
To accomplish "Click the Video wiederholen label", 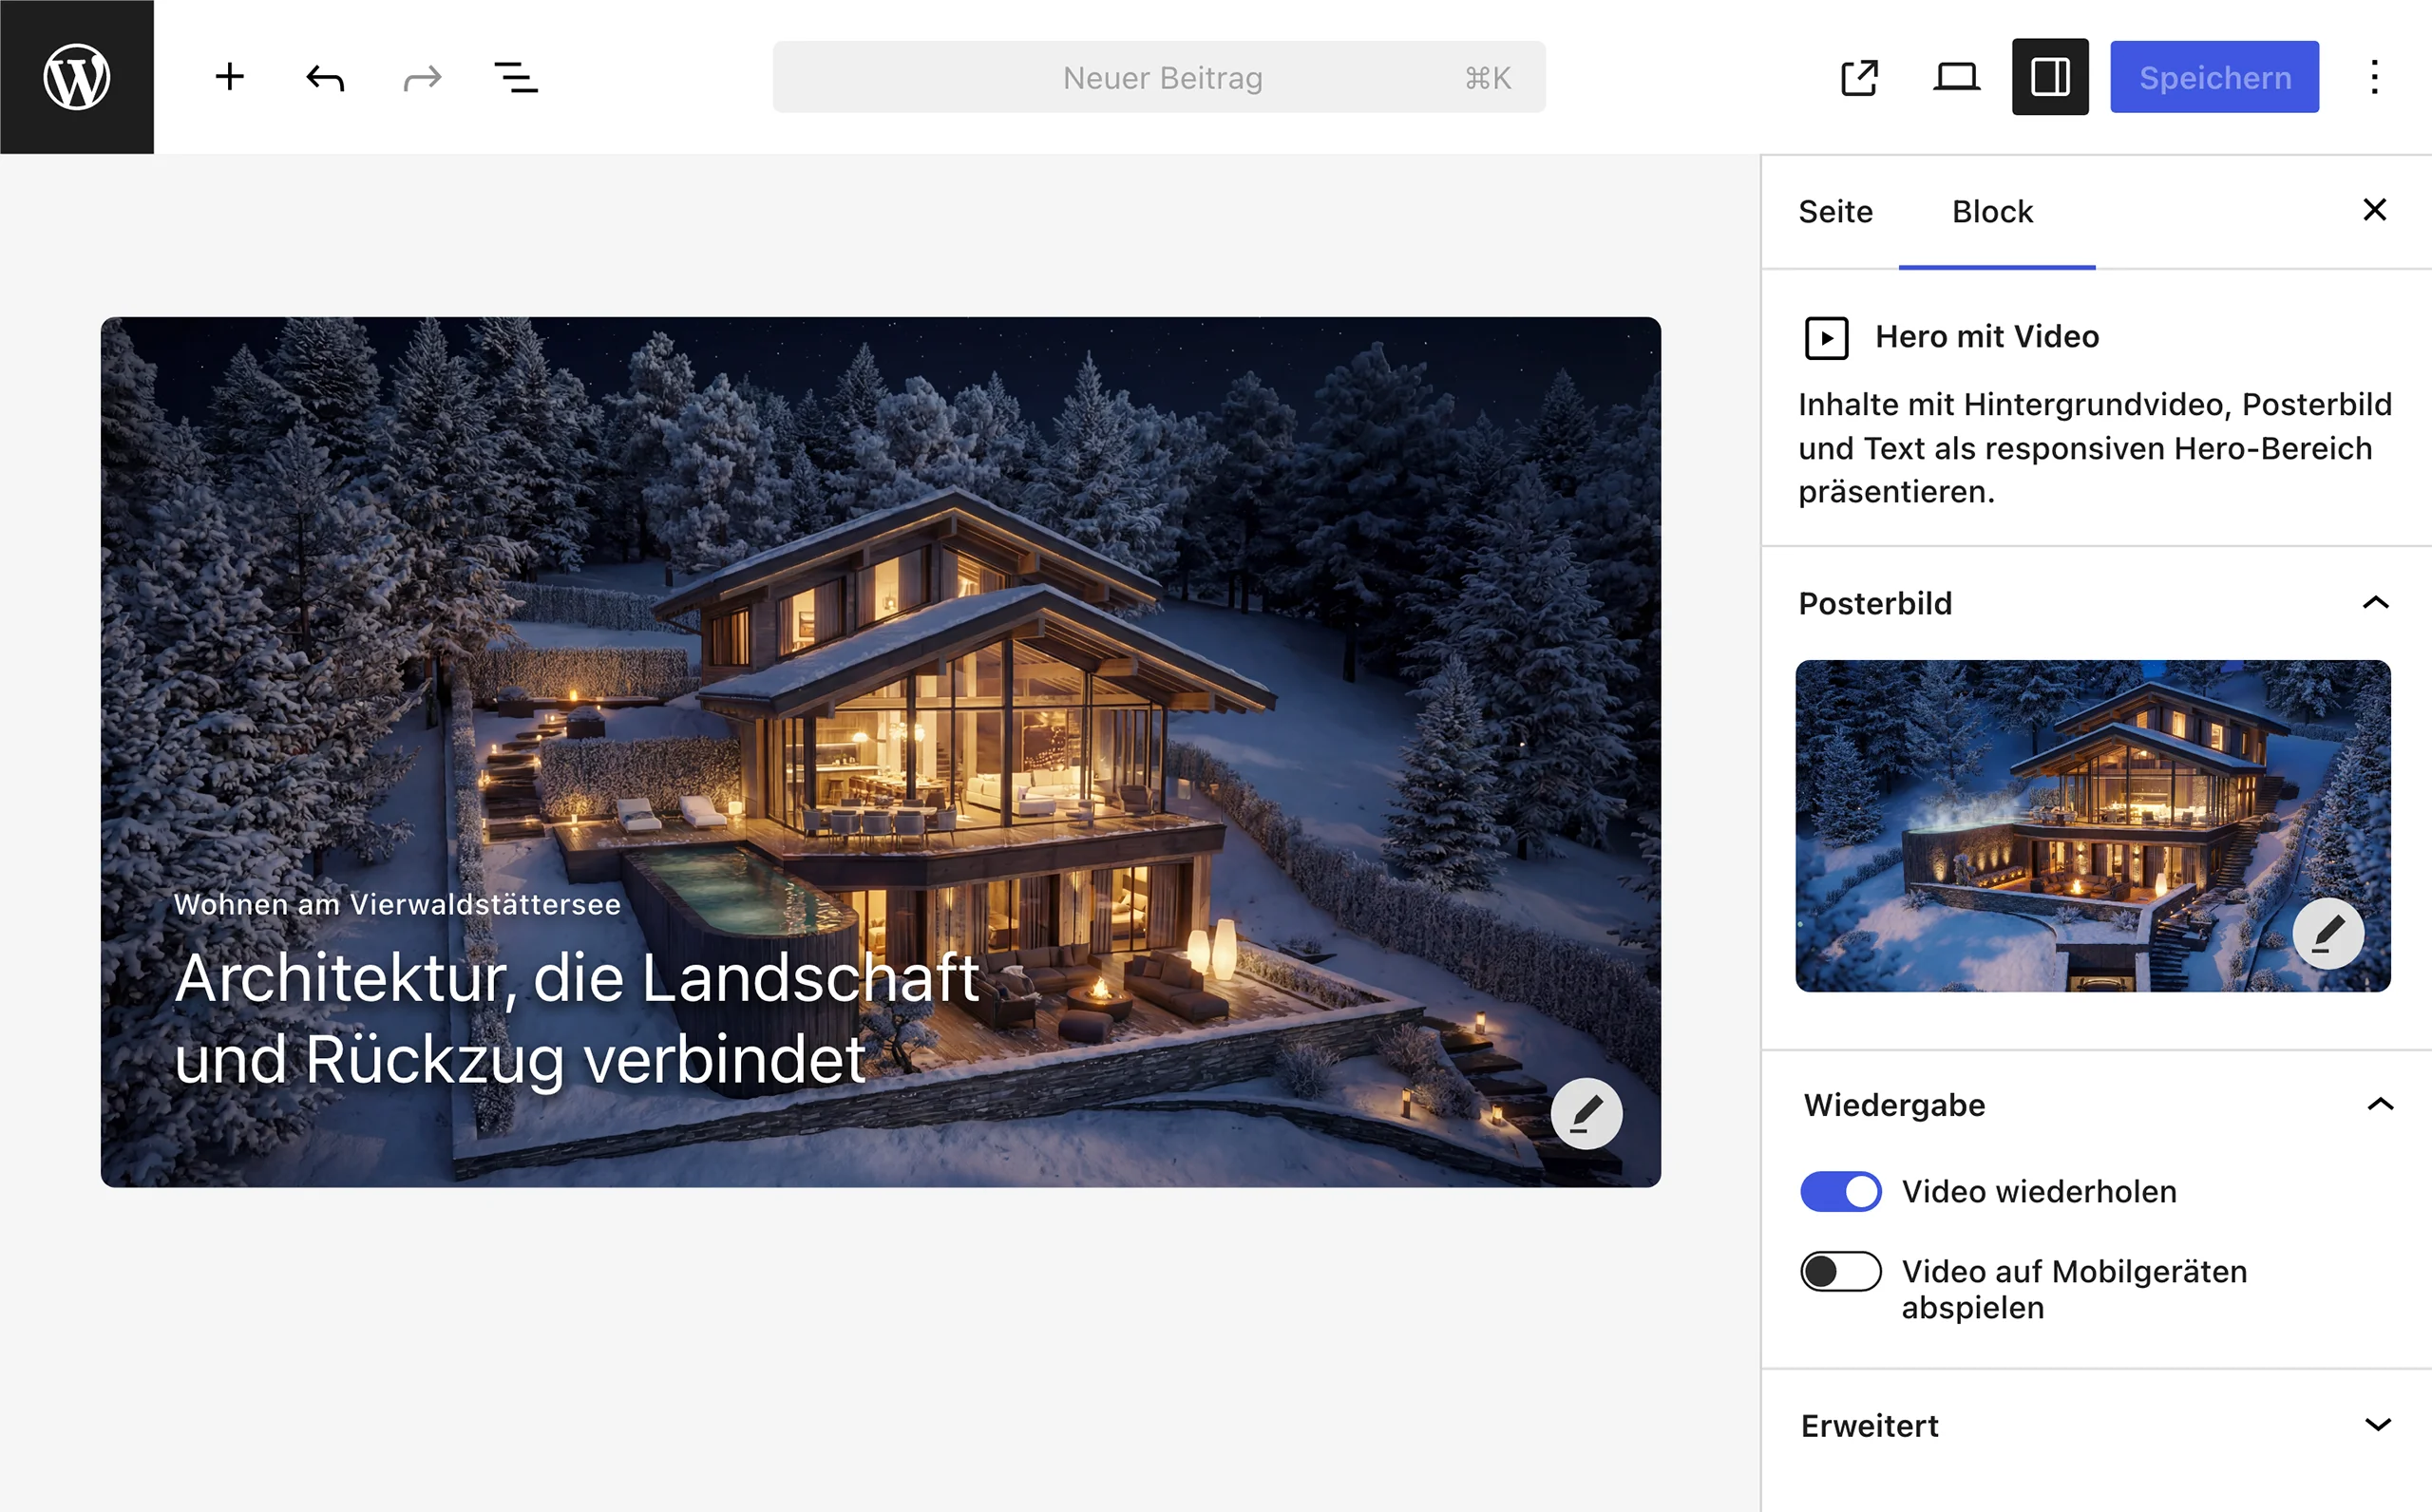I will tap(2039, 1191).
